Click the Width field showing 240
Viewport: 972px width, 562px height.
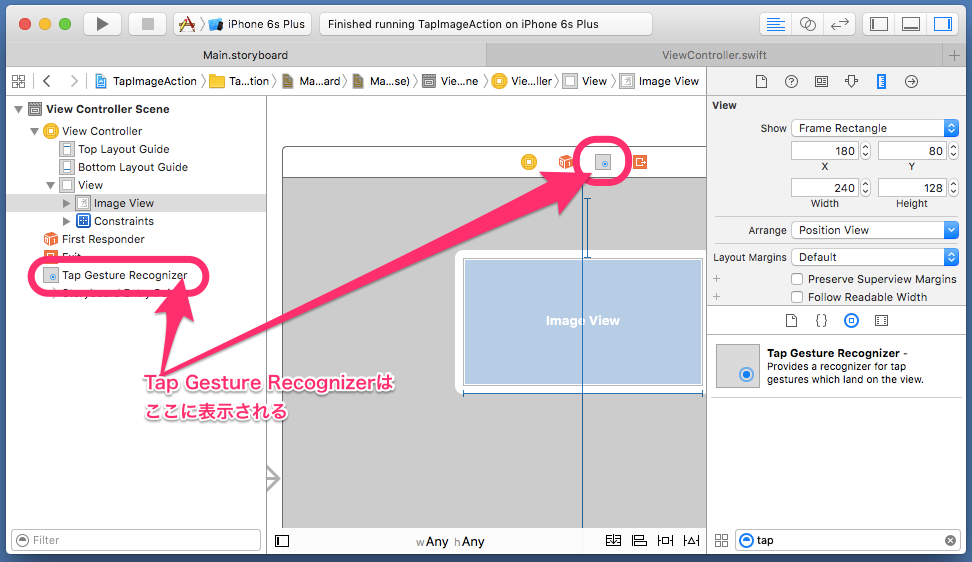(x=825, y=188)
